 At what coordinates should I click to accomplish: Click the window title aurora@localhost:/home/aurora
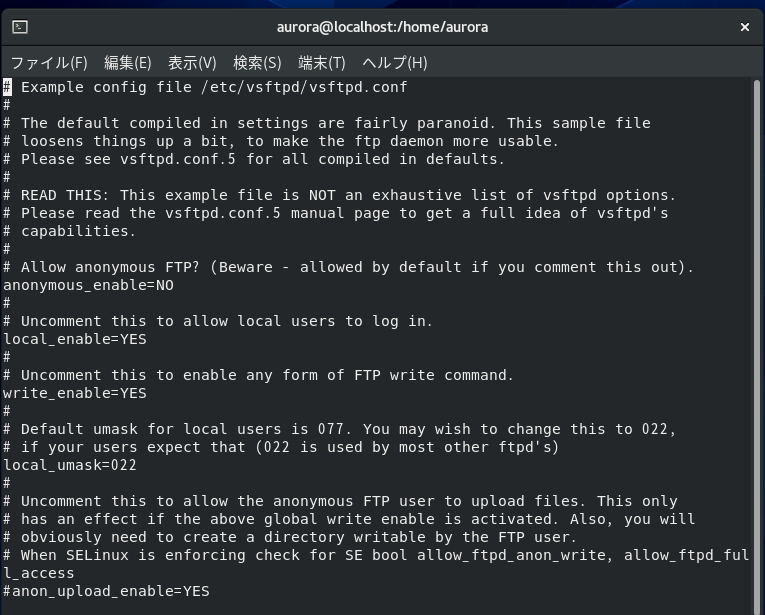coord(382,27)
